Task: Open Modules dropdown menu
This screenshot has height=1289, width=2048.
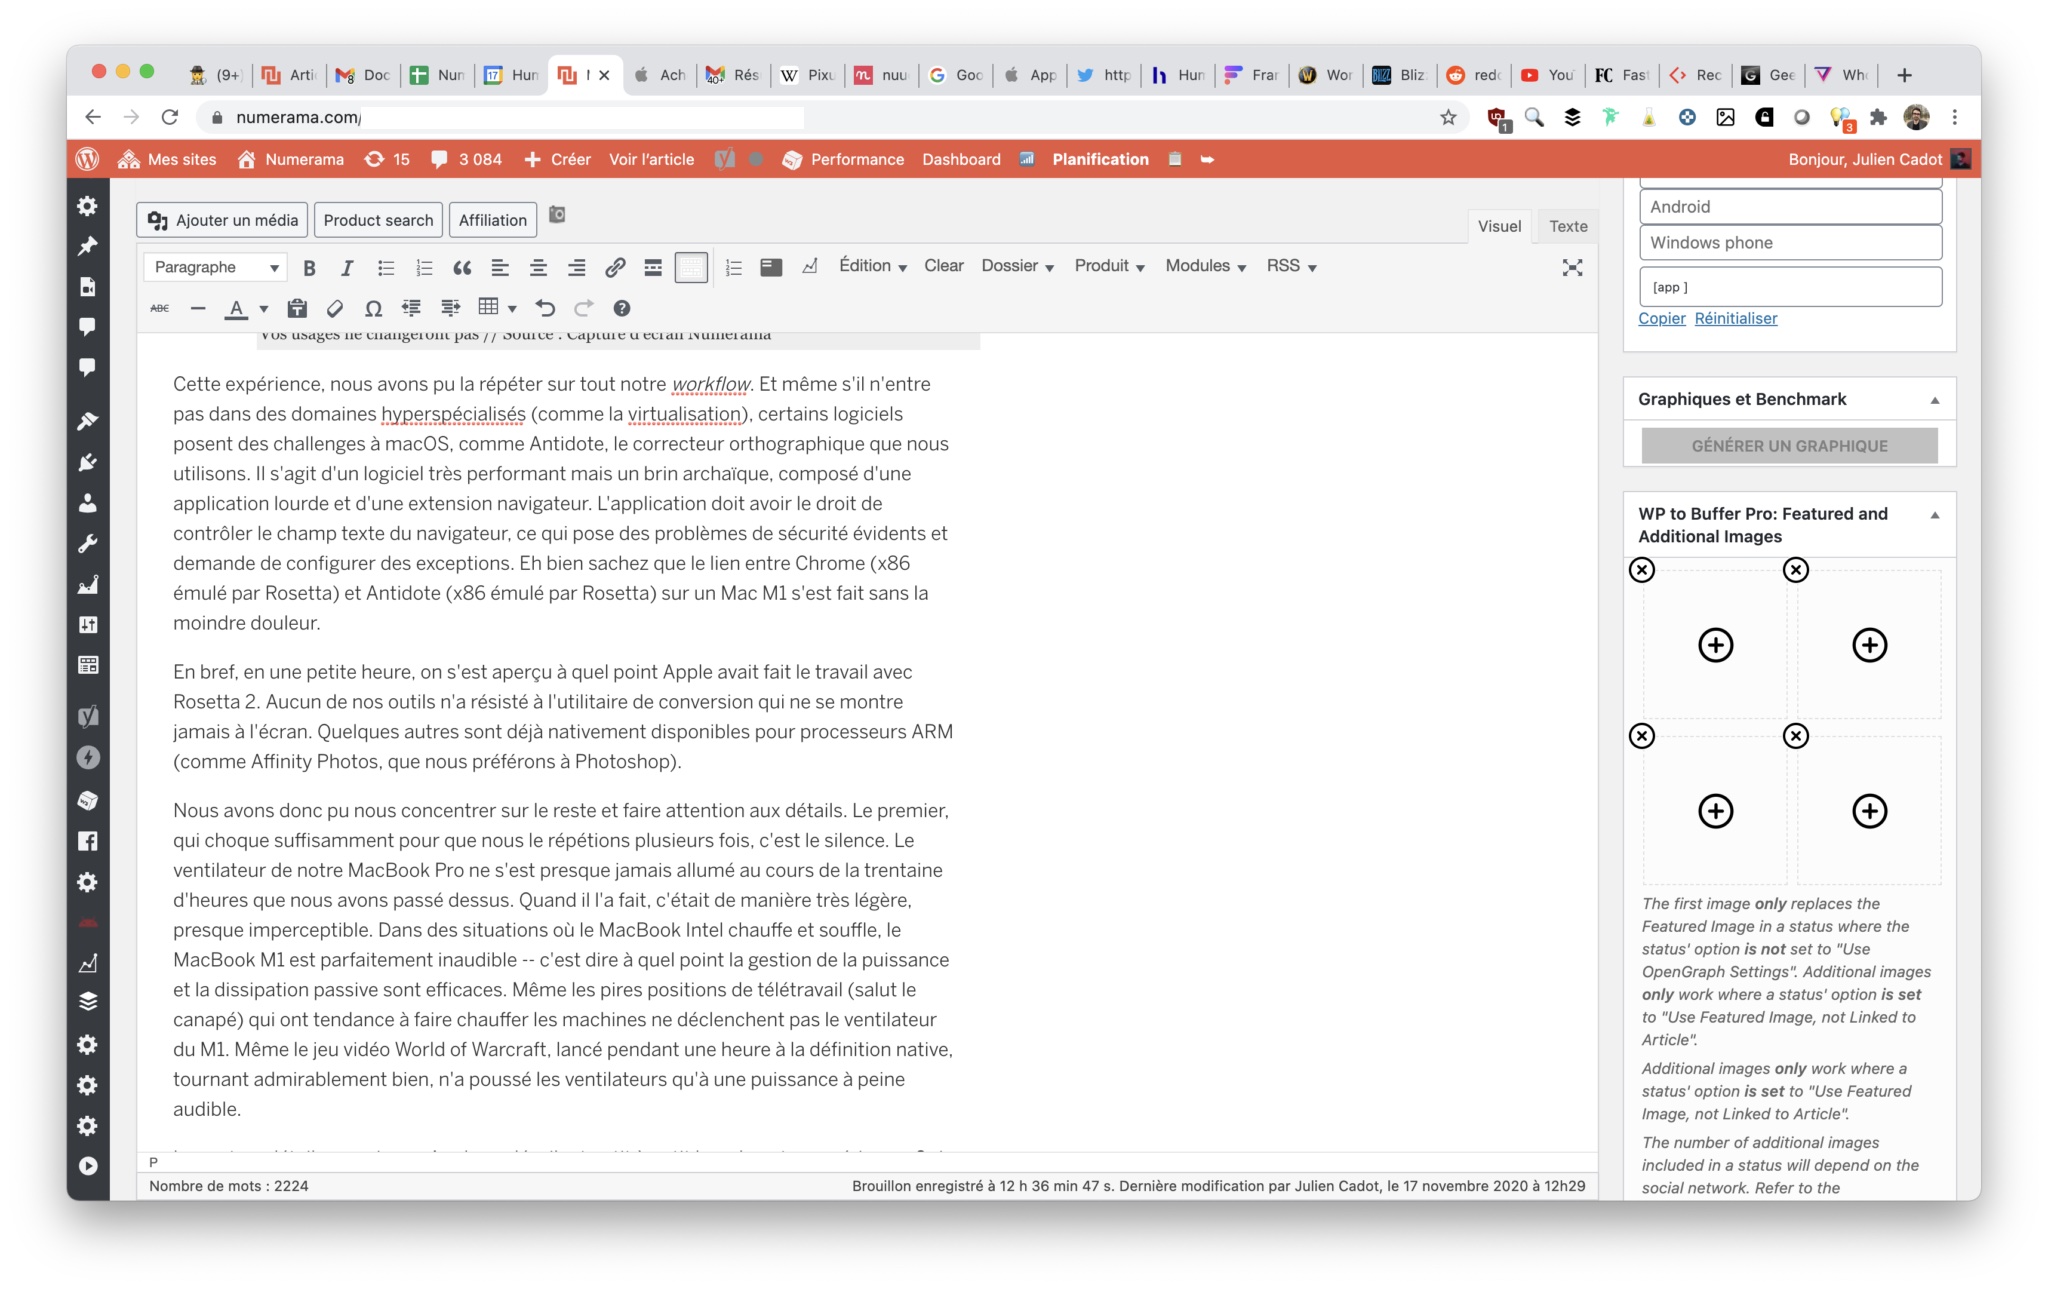Action: point(1205,266)
